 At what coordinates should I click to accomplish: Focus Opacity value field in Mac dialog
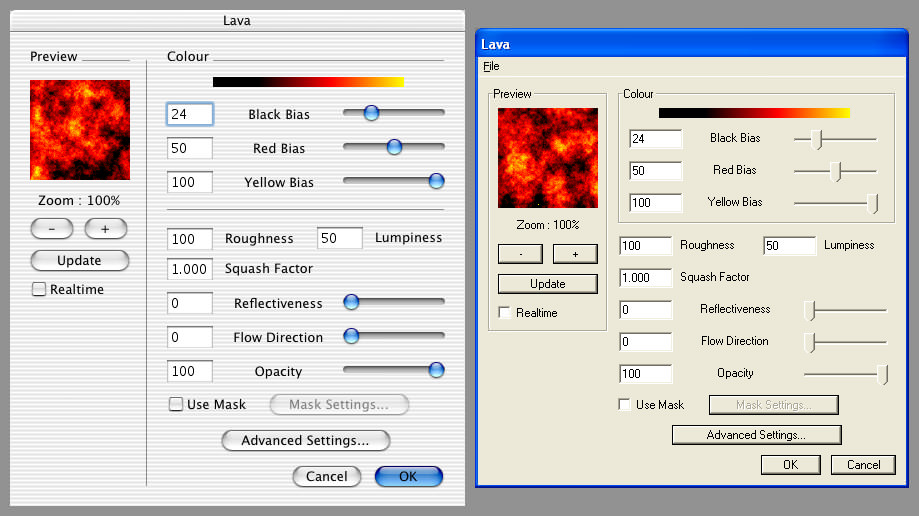190,371
